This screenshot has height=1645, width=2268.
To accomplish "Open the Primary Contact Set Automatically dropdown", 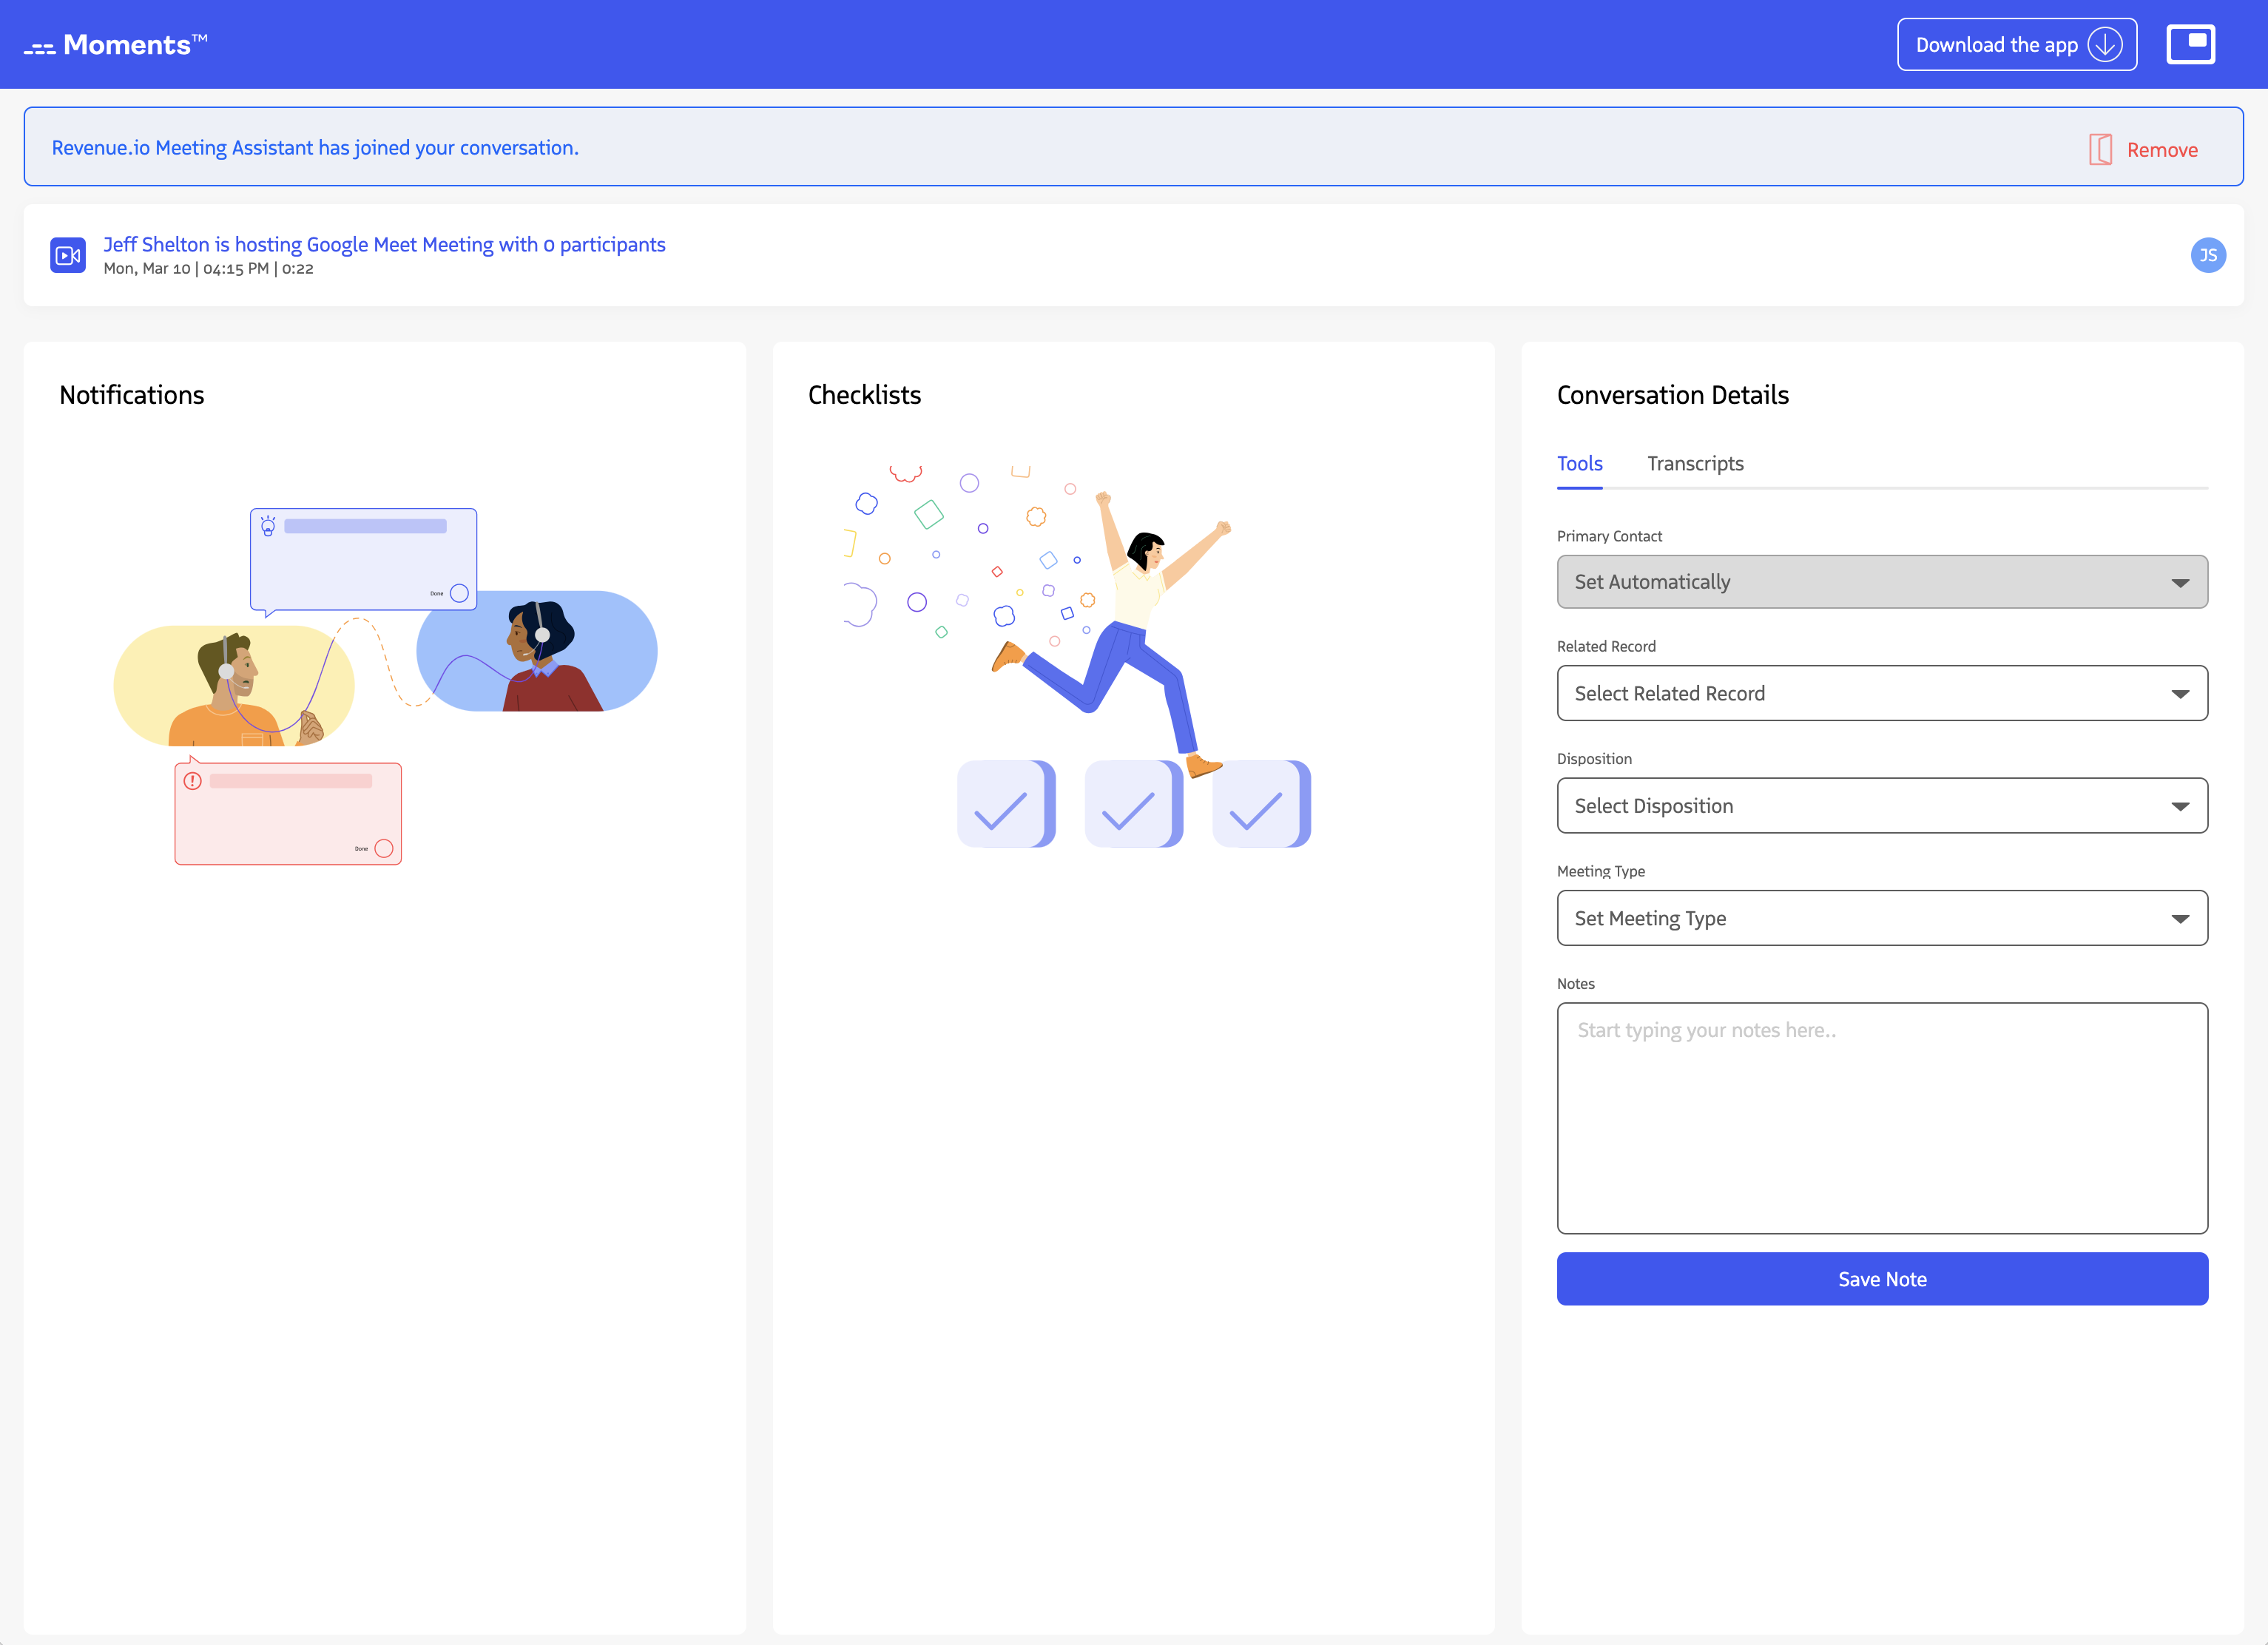I will (1881, 582).
